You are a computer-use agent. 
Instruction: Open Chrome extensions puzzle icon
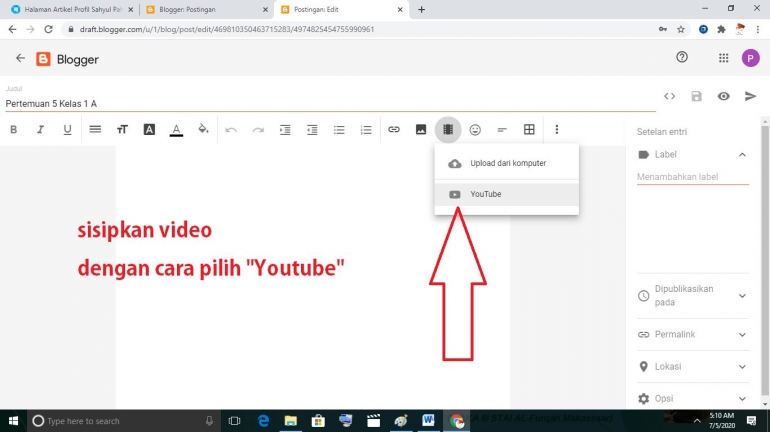[721, 29]
